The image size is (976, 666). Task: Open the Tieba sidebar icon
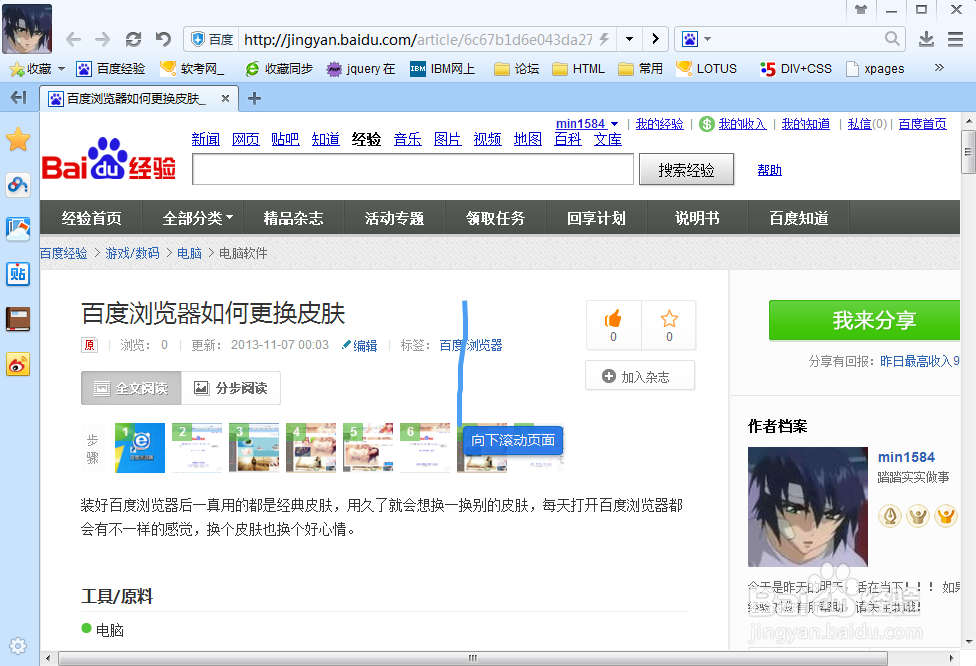click(18, 274)
